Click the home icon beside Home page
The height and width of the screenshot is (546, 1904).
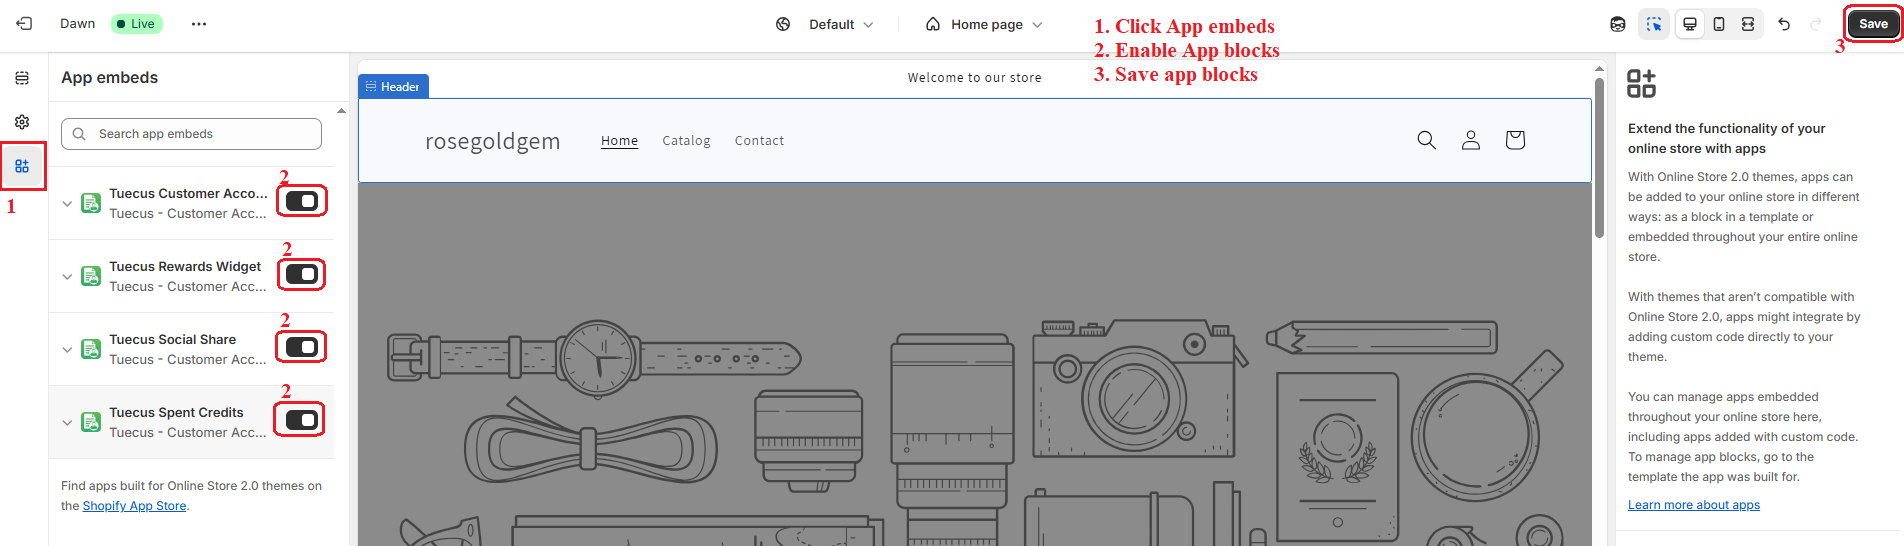pyautogui.click(x=933, y=24)
